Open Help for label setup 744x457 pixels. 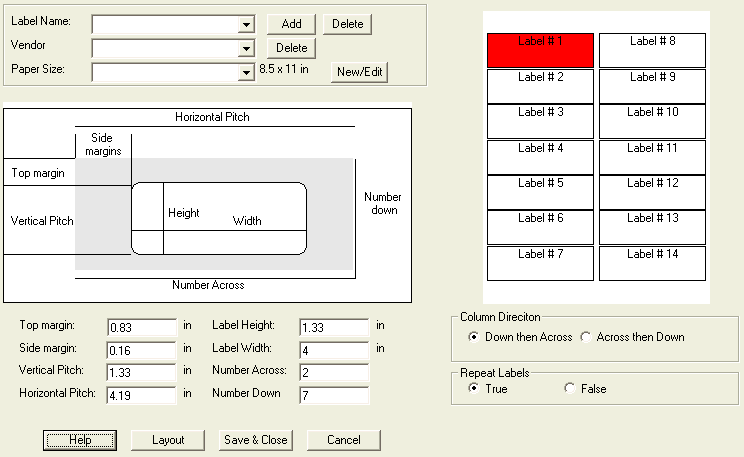80,440
